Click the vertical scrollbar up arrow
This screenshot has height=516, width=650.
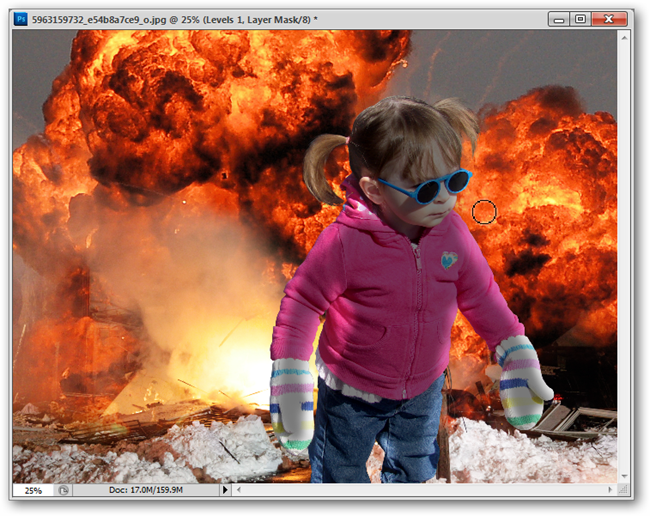[x=624, y=38]
